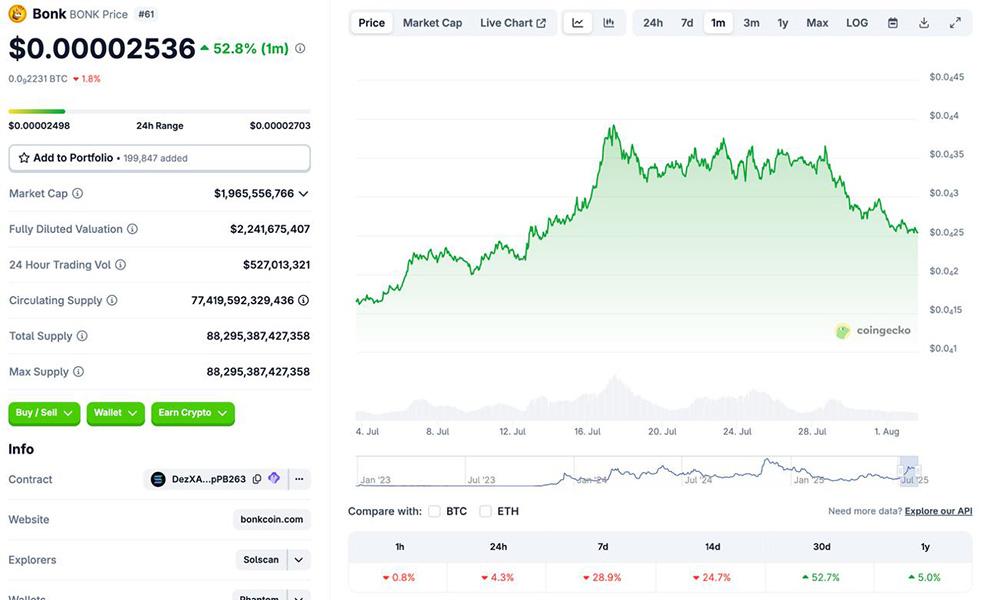Open the calendar date range picker
This screenshot has height=600, width=984.
pyautogui.click(x=893, y=23)
